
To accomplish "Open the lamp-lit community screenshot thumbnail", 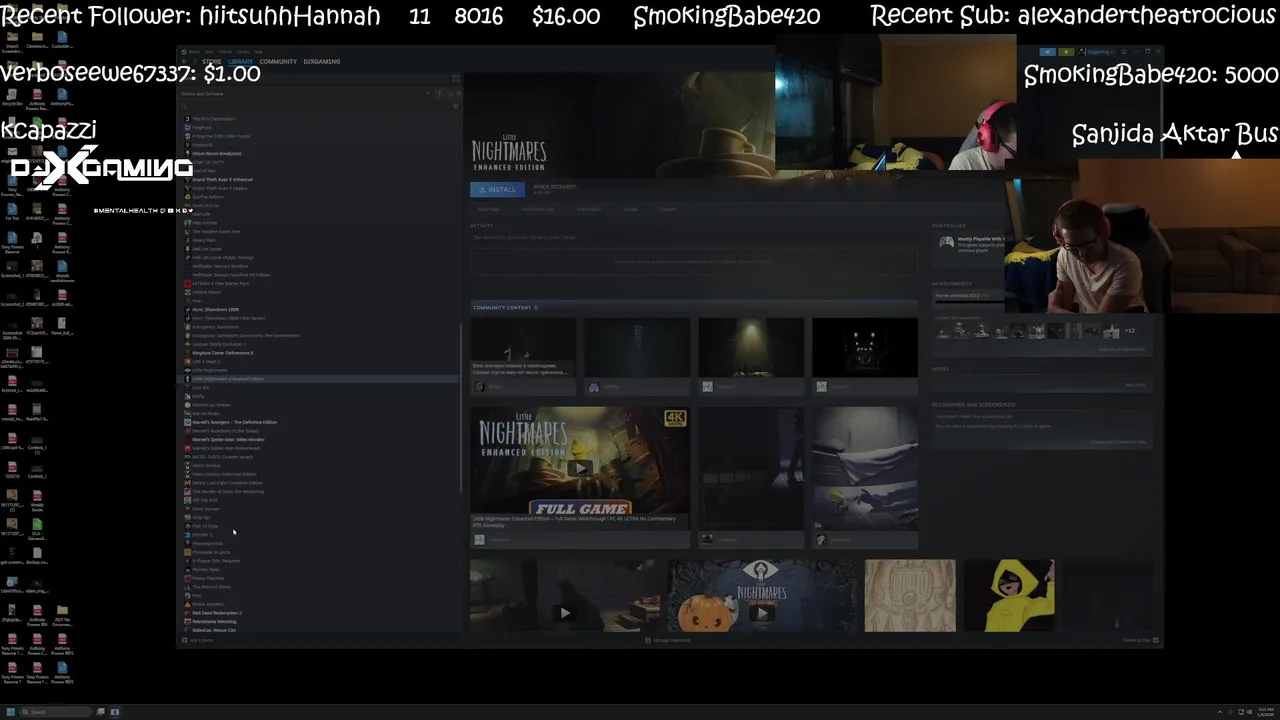I will pyautogui.click(x=751, y=347).
